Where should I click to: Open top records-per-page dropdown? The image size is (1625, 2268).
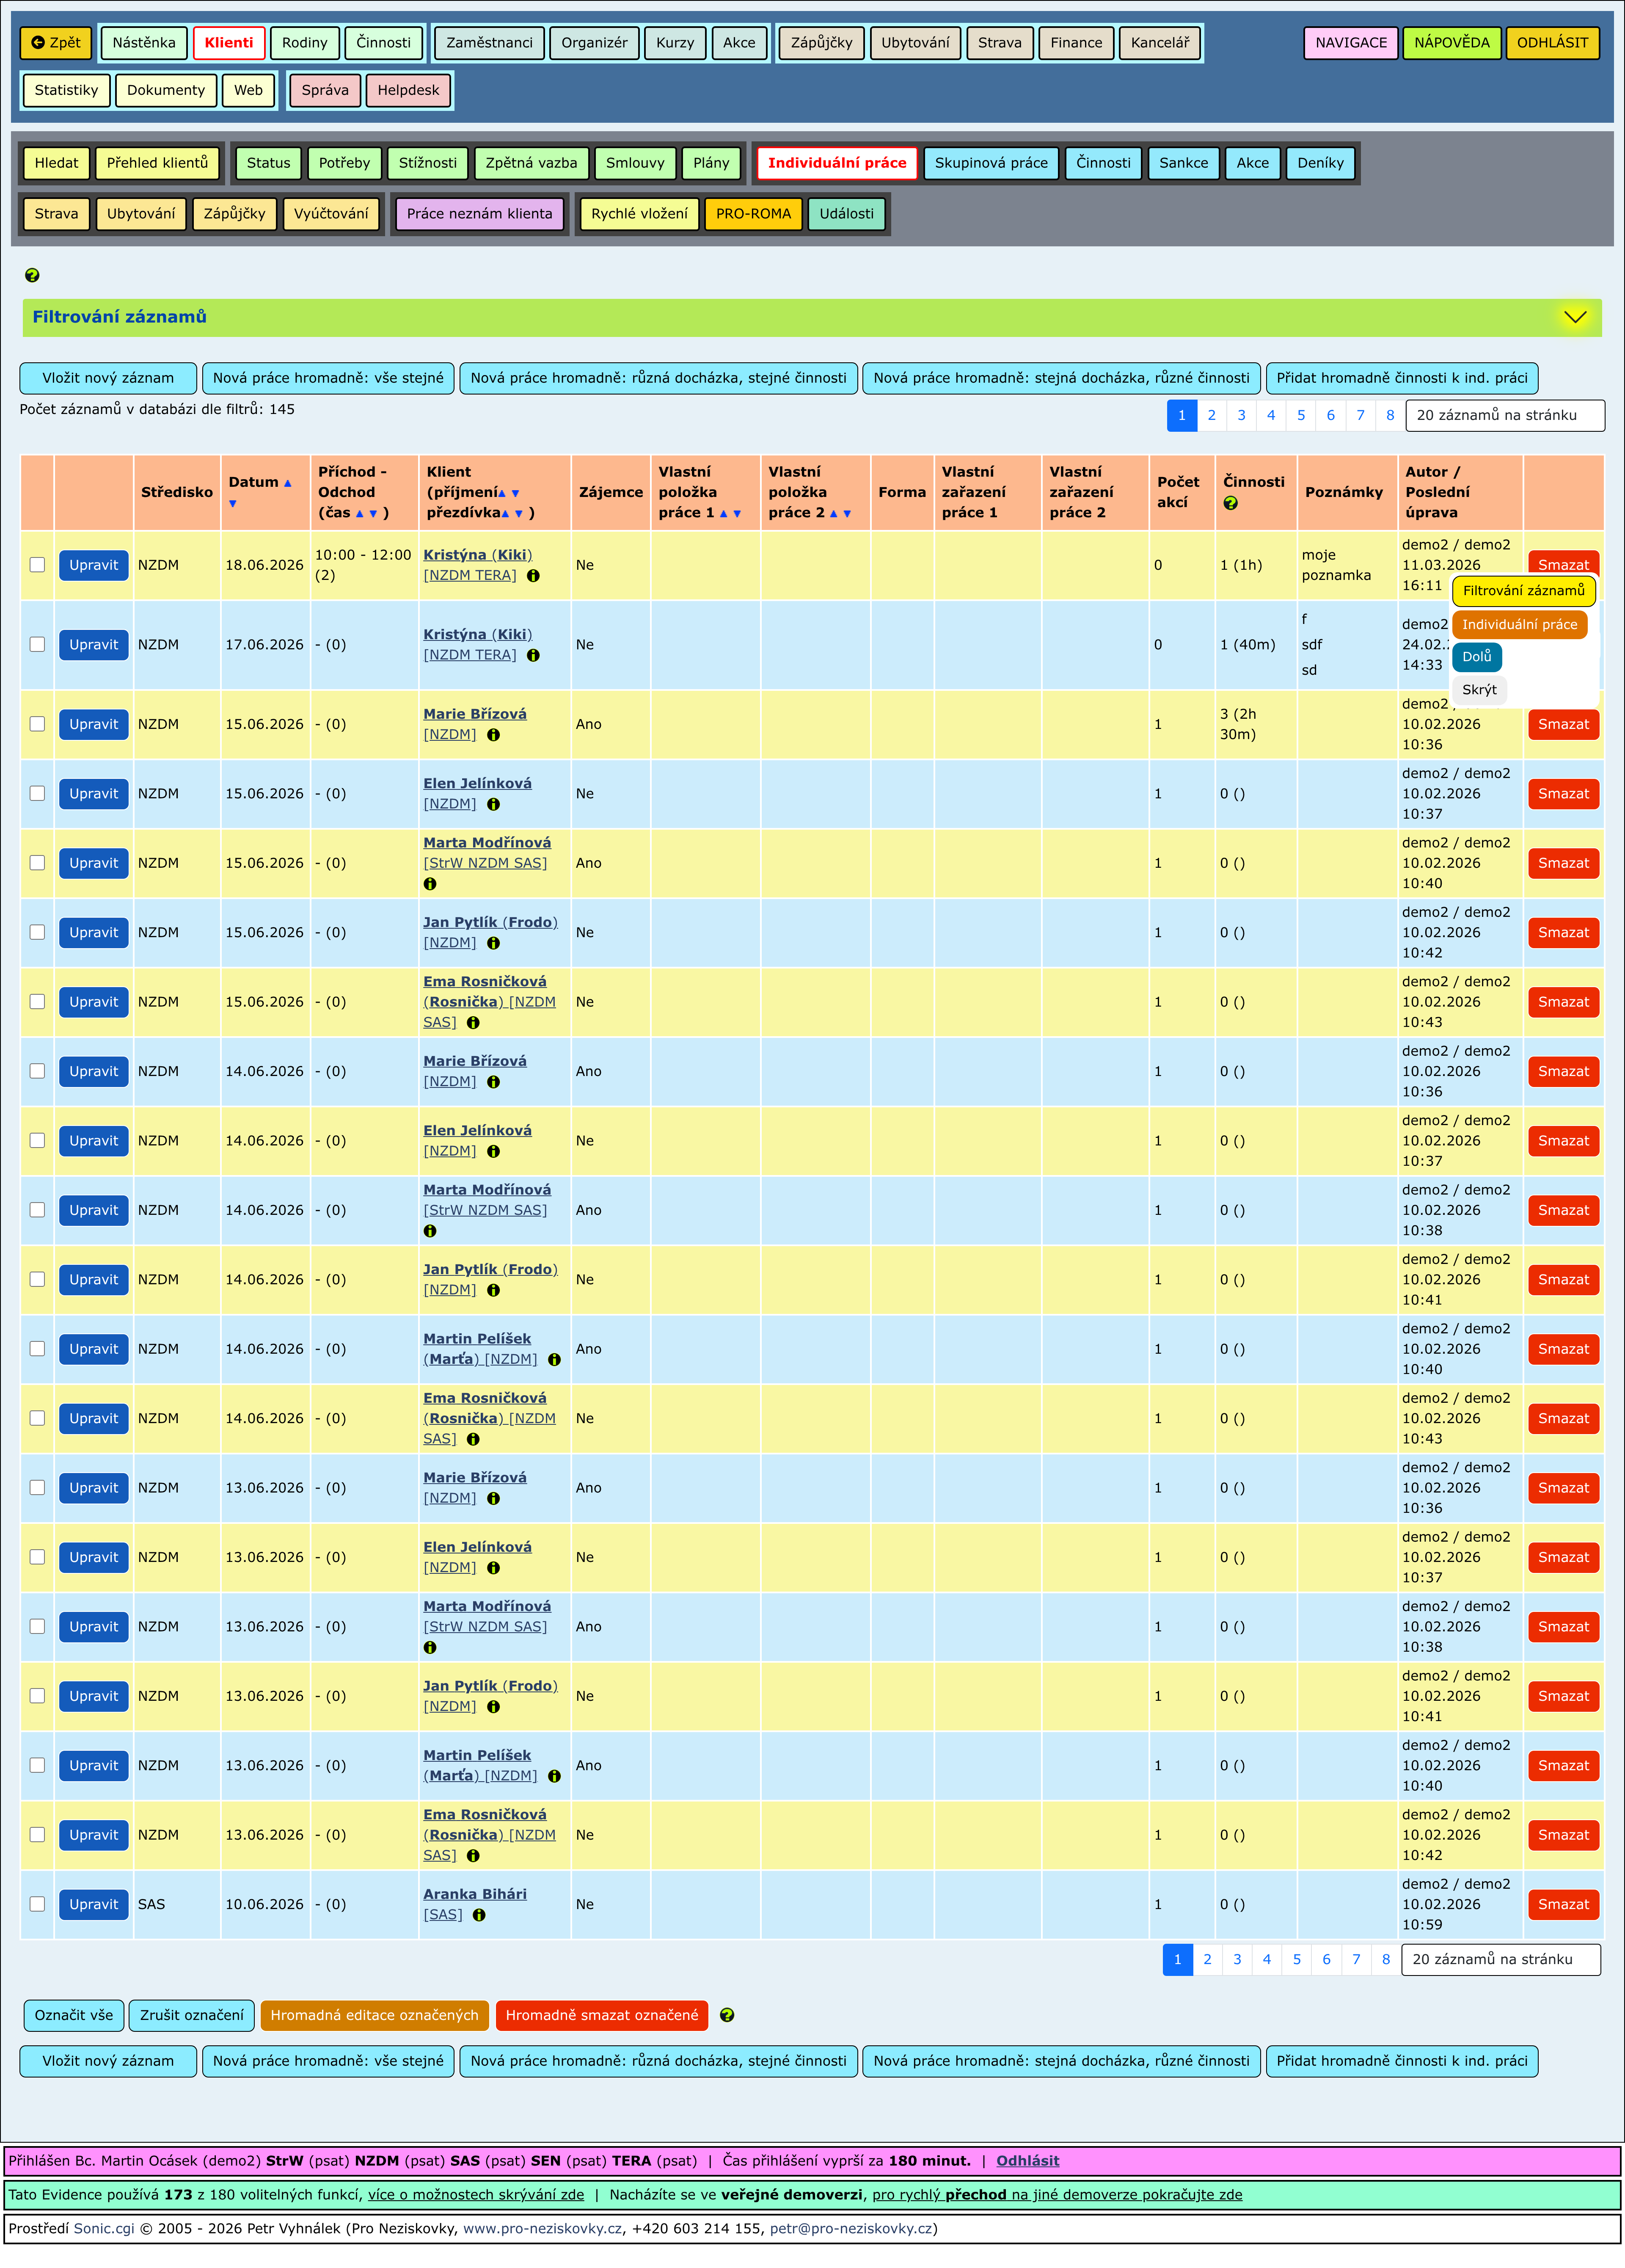click(x=1504, y=415)
